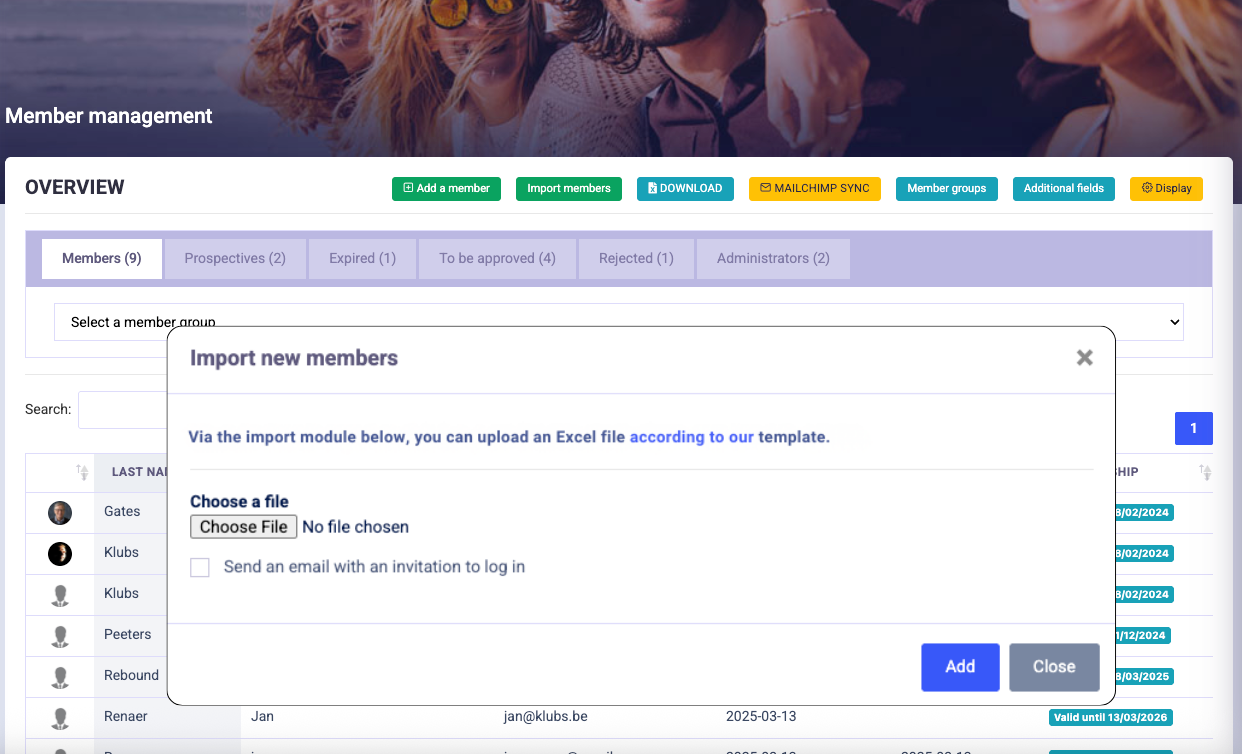
Task: Click the DOWNLOAD button
Action: [x=685, y=188]
